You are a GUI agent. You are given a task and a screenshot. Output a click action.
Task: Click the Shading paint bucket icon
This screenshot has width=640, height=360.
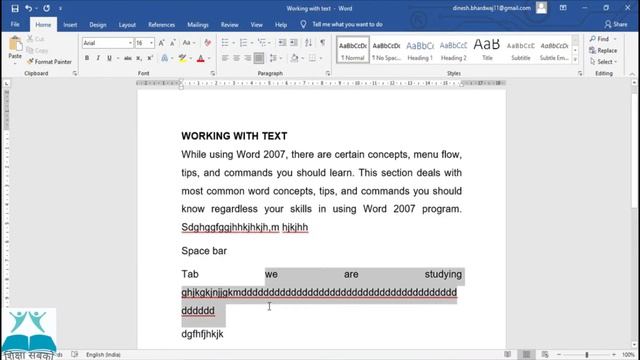[294, 58]
